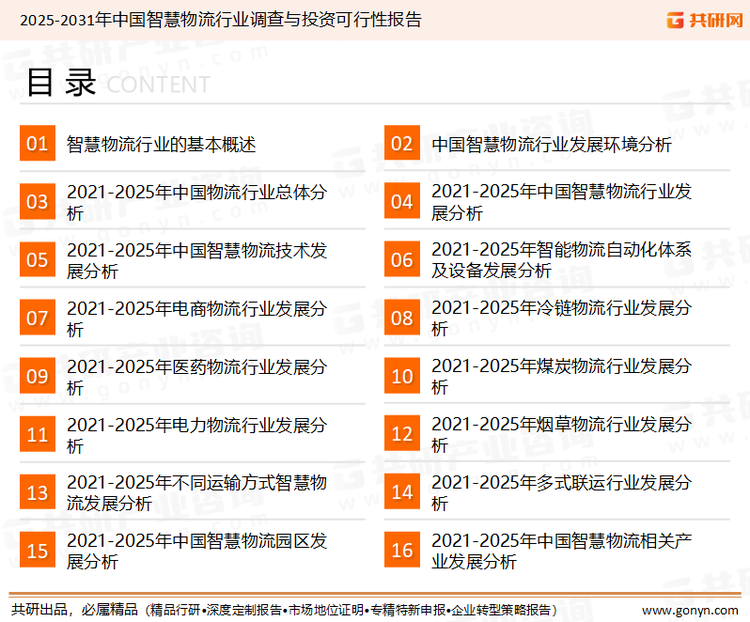
Task: Click the footer slogan 共研出品，必属精品
Action: 75,610
